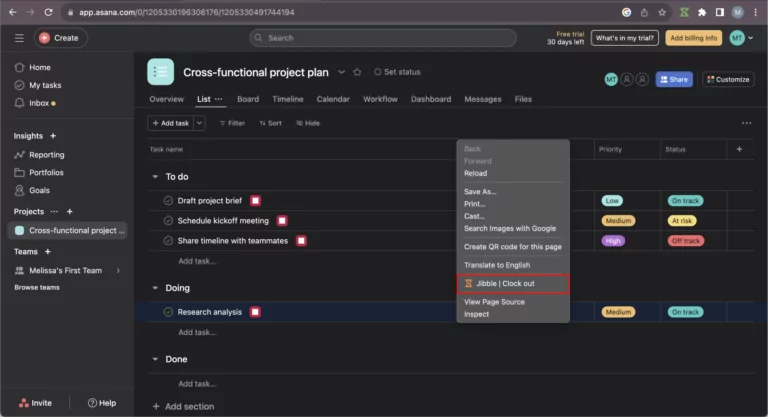Mark Draft project brief complete

[168, 200]
